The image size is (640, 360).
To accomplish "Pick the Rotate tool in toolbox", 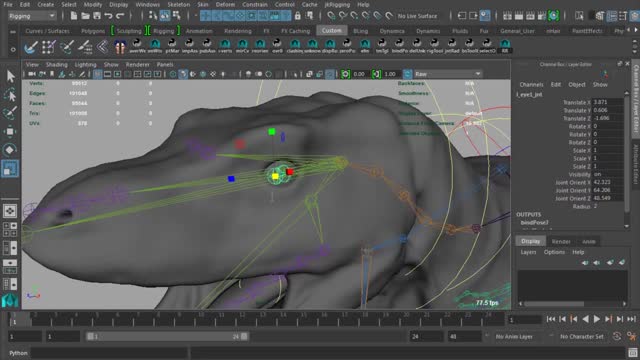I will (x=10, y=150).
